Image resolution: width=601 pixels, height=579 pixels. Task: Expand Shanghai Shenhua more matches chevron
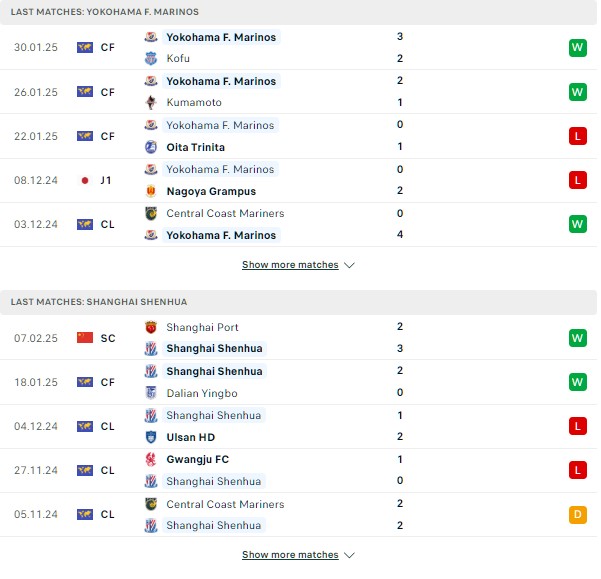click(x=349, y=555)
